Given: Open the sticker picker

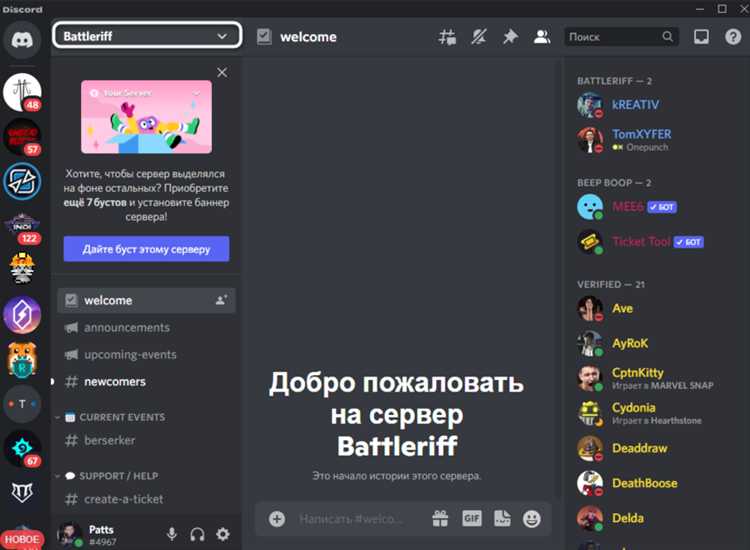Looking at the screenshot, I should pos(502,519).
